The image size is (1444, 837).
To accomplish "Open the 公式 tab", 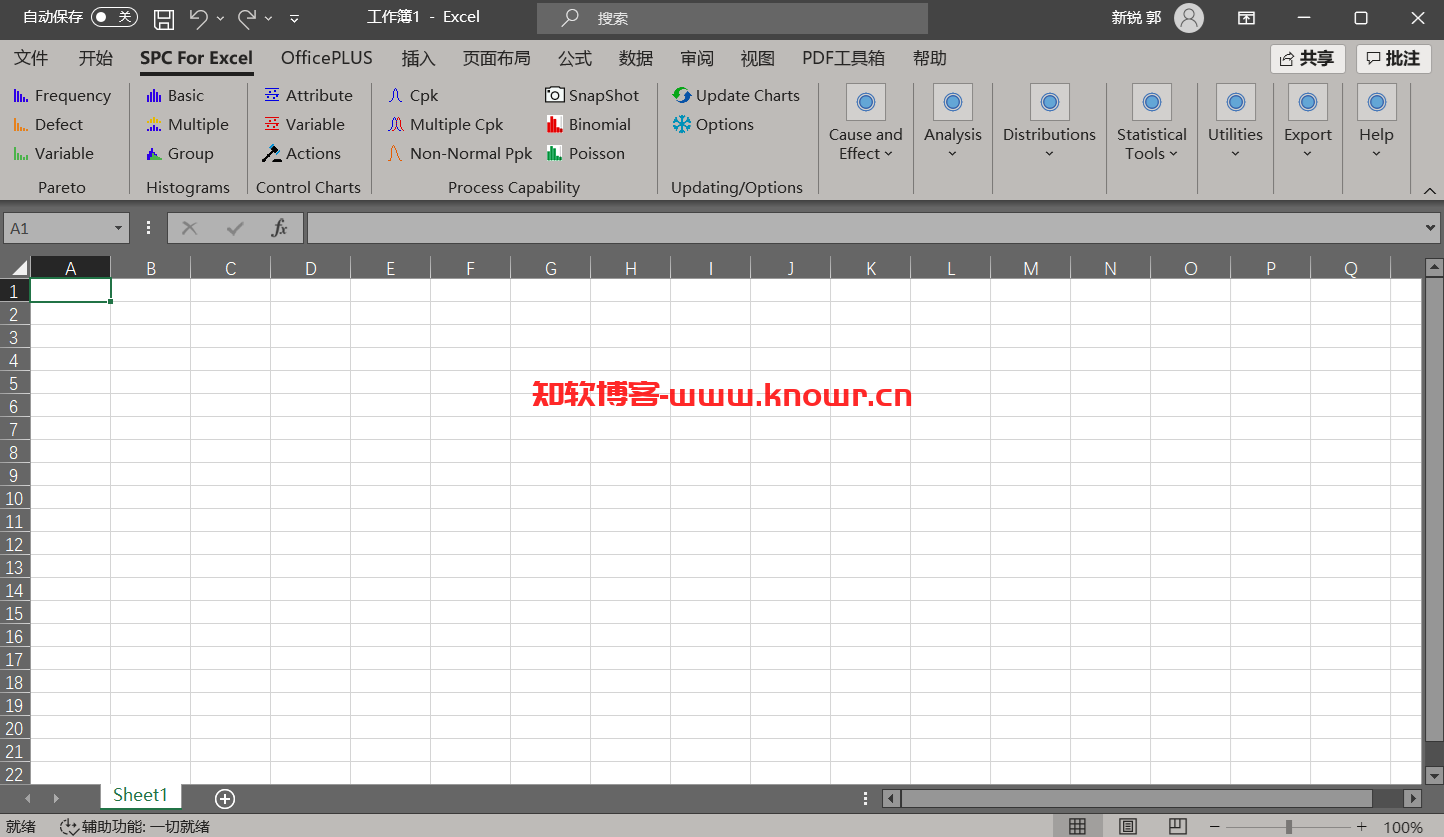I will coord(575,58).
